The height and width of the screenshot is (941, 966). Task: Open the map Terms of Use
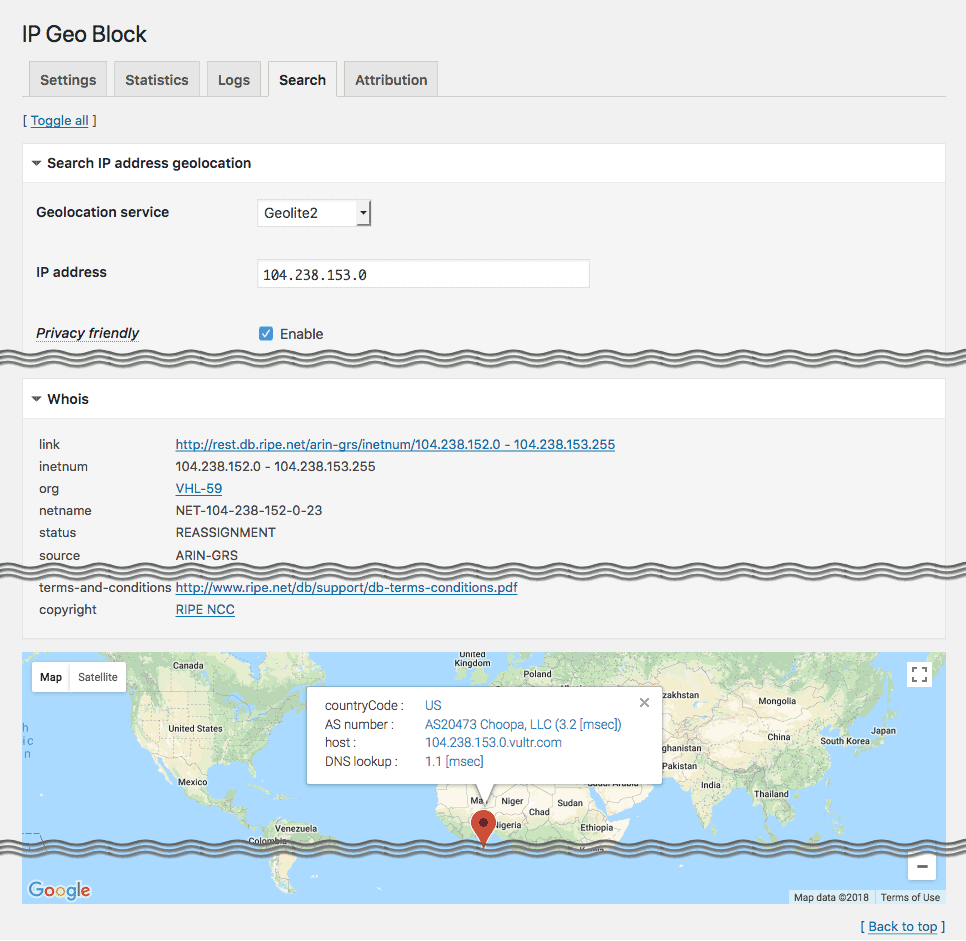pos(910,897)
